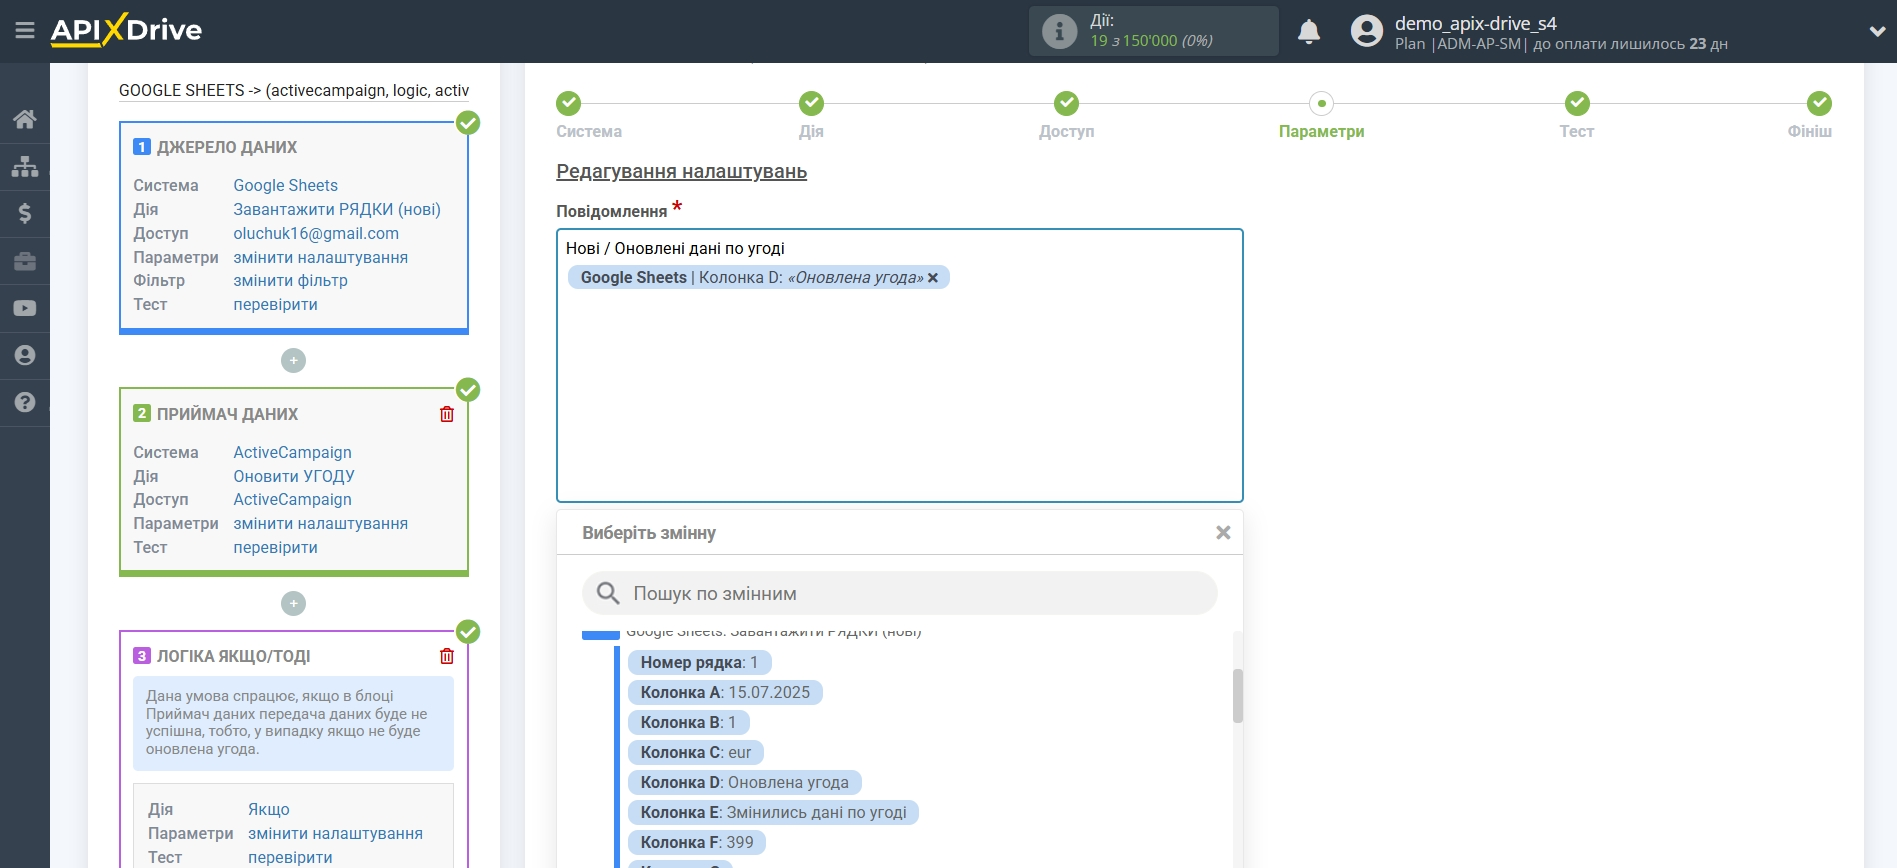The image size is (1897, 868).
Task: Open ActiveCampaign system link in receiver
Action: click(292, 452)
